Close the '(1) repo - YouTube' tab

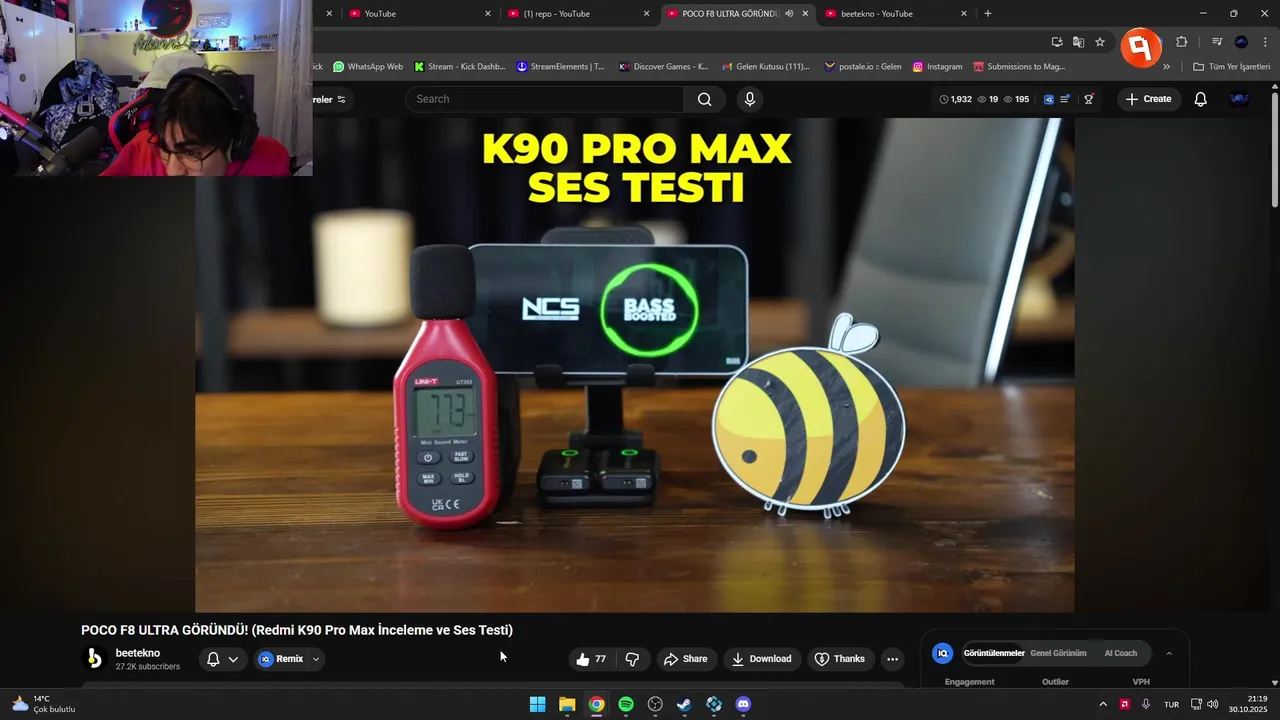coord(647,14)
